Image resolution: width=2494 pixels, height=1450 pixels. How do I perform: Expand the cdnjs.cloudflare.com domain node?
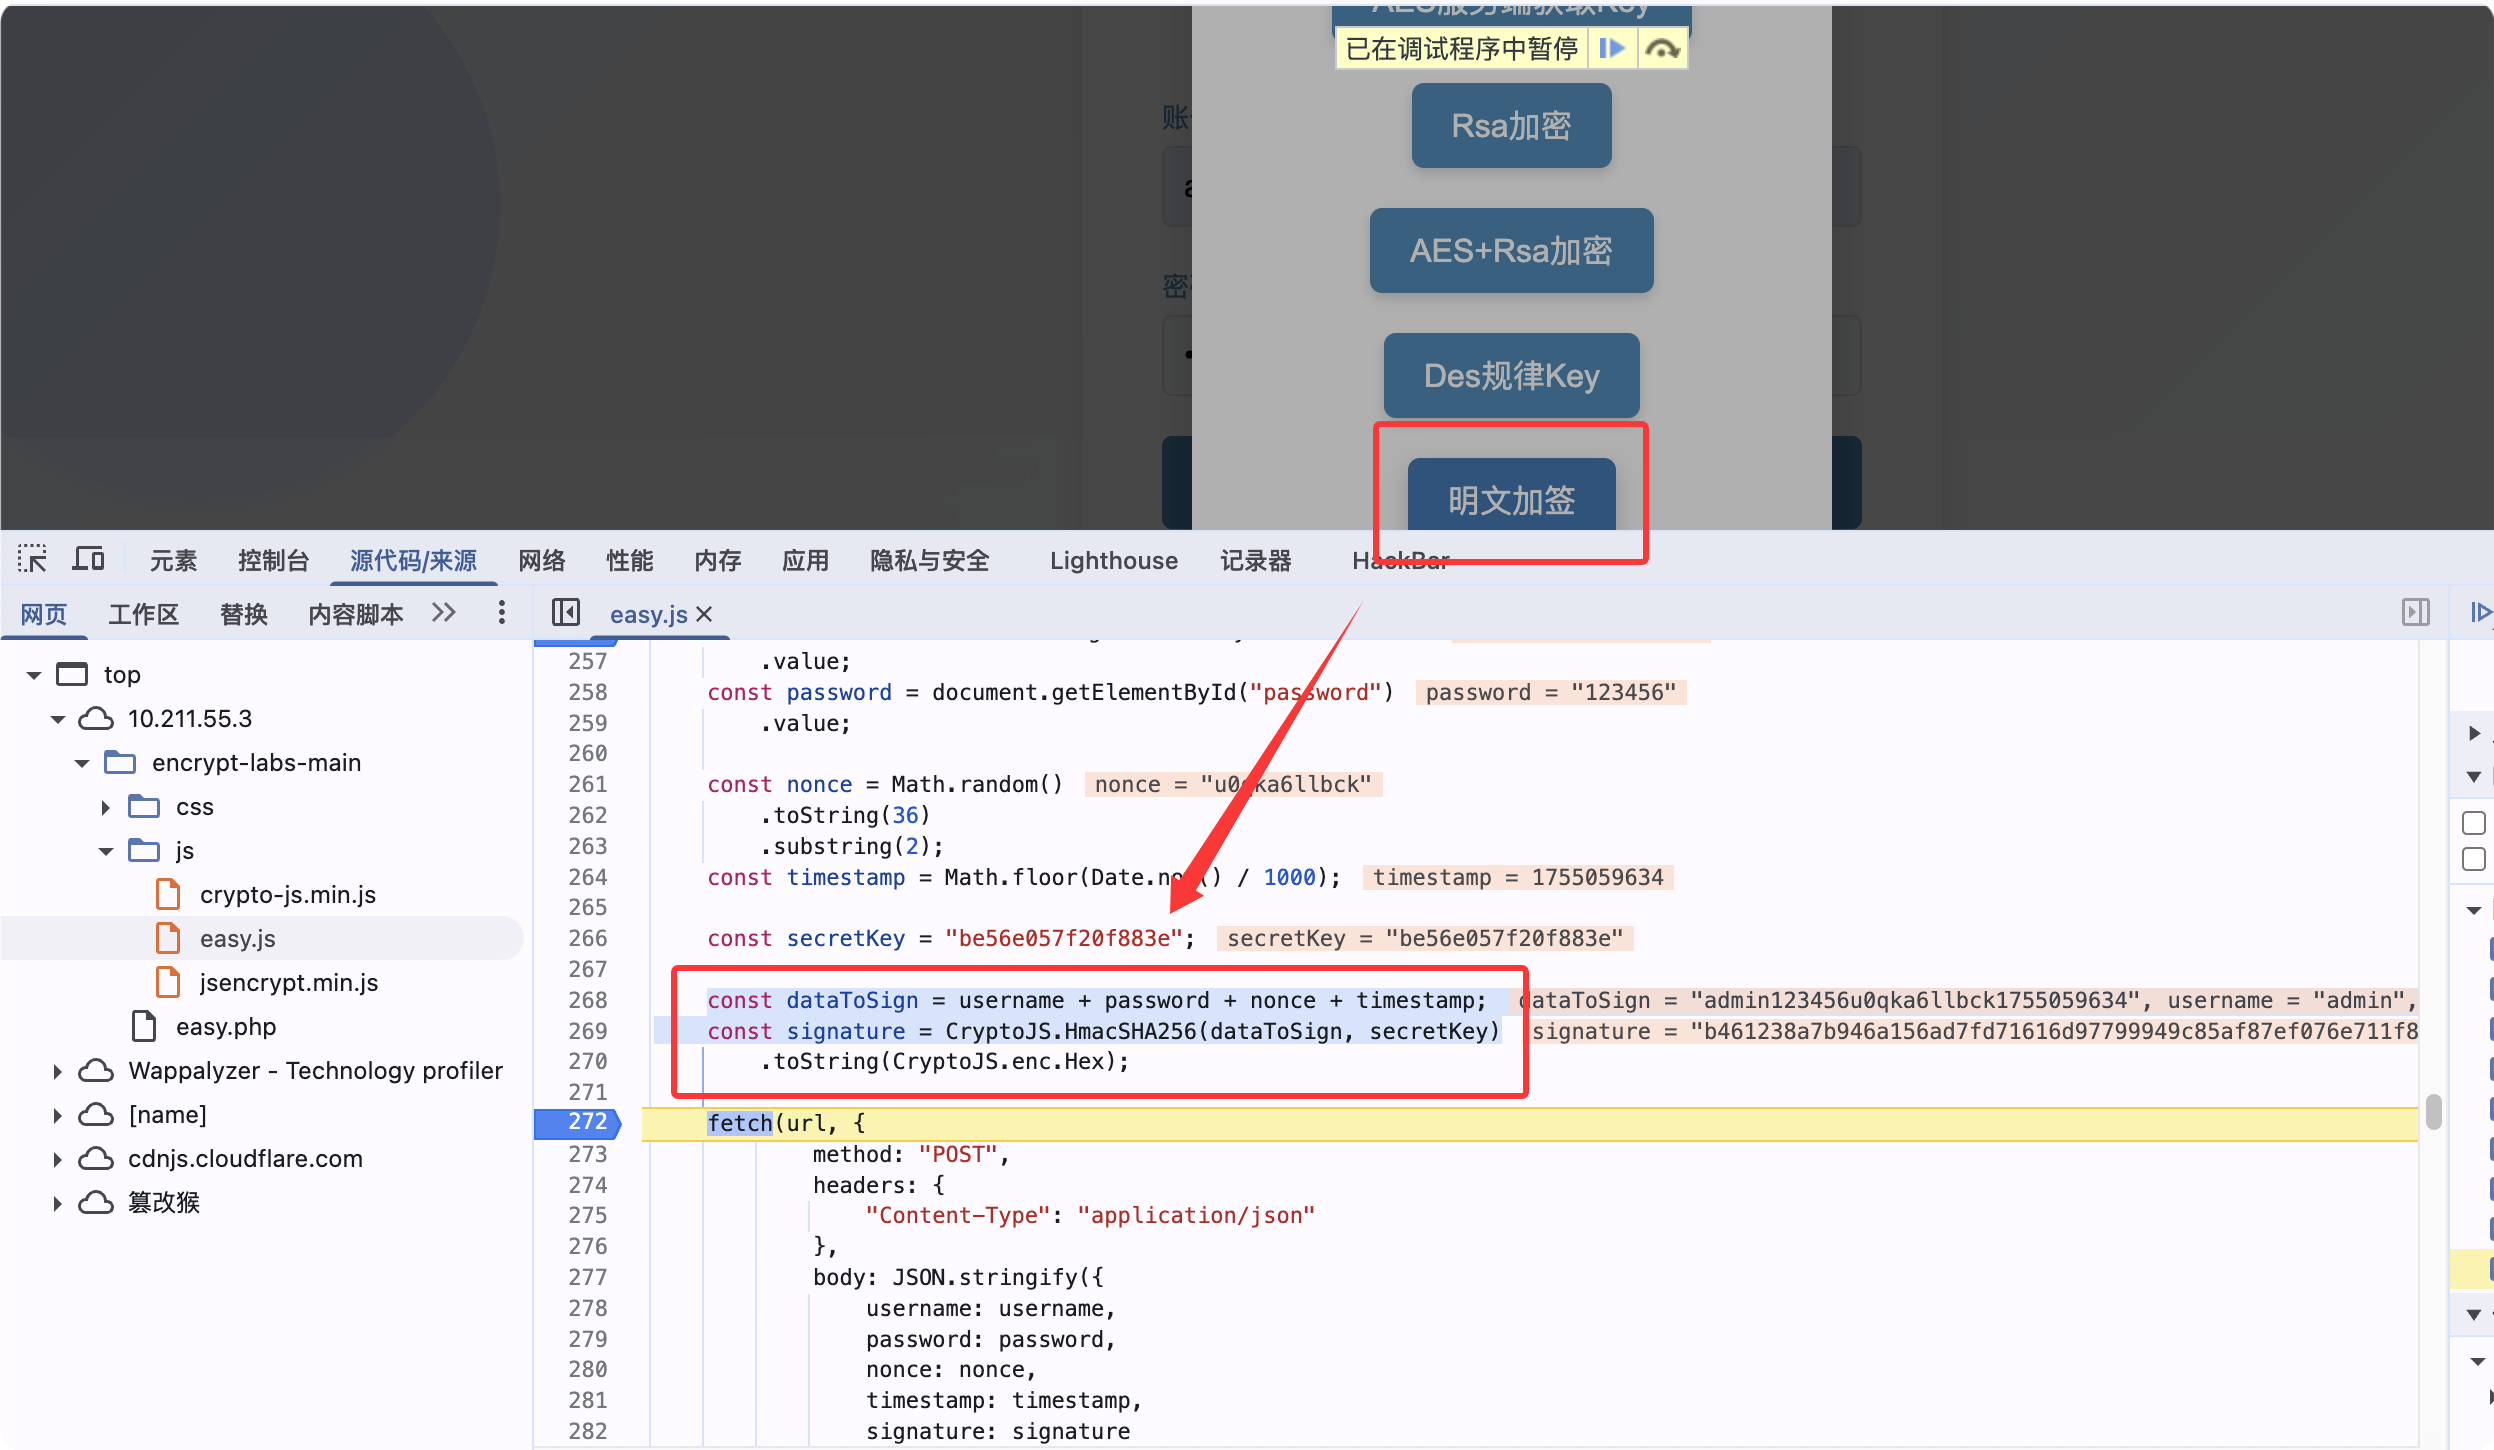click(x=57, y=1159)
